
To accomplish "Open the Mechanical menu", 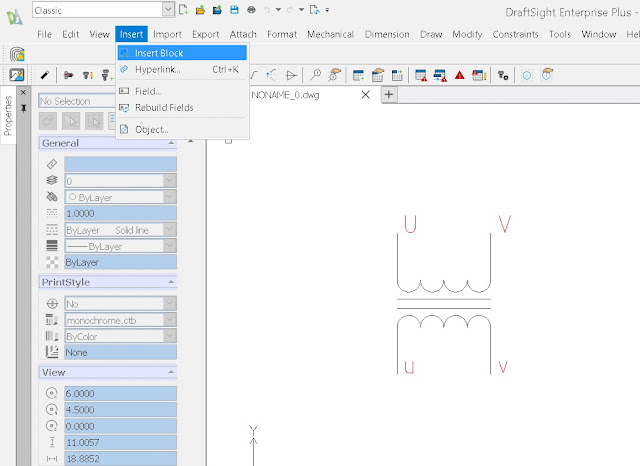I will coord(330,34).
